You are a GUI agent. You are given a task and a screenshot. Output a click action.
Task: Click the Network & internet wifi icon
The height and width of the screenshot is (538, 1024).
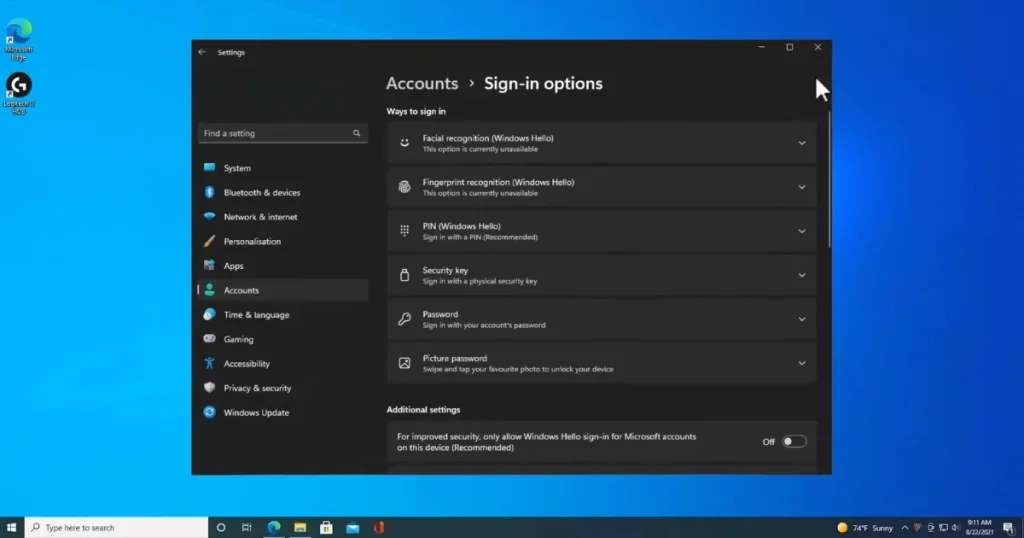click(x=210, y=216)
